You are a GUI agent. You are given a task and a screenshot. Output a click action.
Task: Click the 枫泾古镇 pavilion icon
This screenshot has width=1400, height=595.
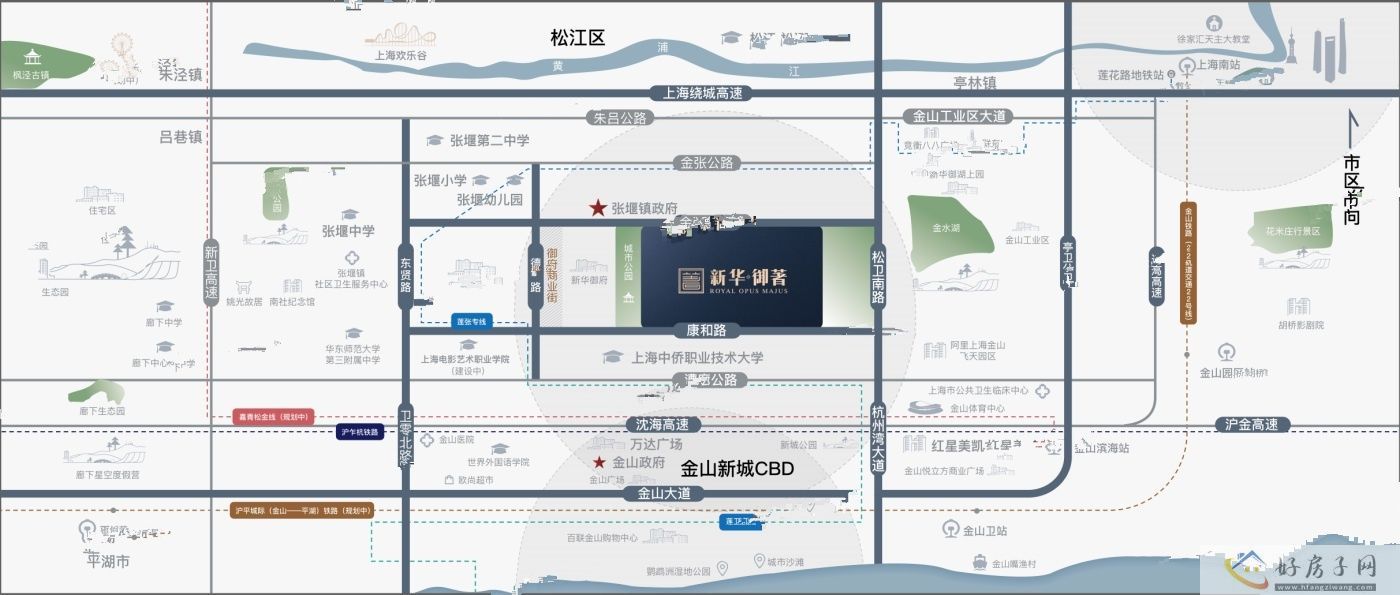click(34, 56)
